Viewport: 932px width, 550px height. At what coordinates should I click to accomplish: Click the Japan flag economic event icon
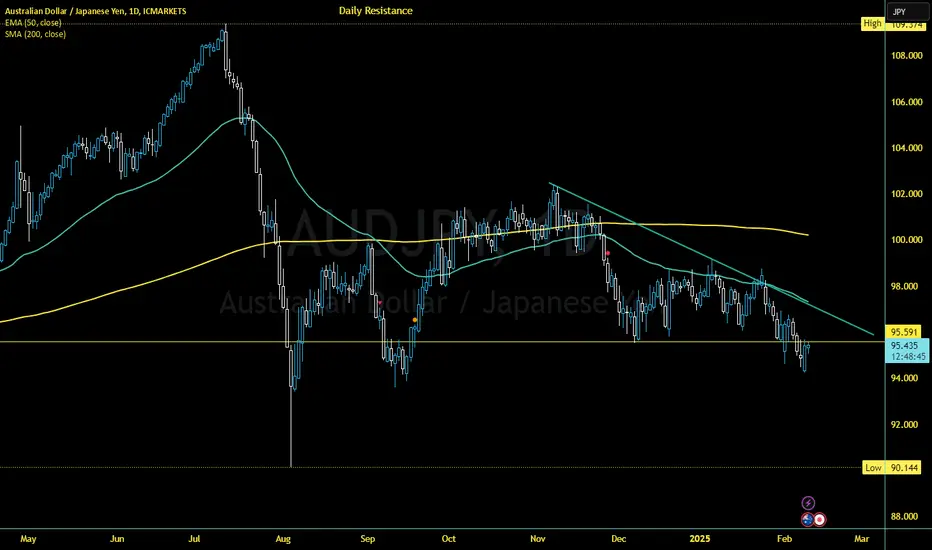click(x=820, y=520)
